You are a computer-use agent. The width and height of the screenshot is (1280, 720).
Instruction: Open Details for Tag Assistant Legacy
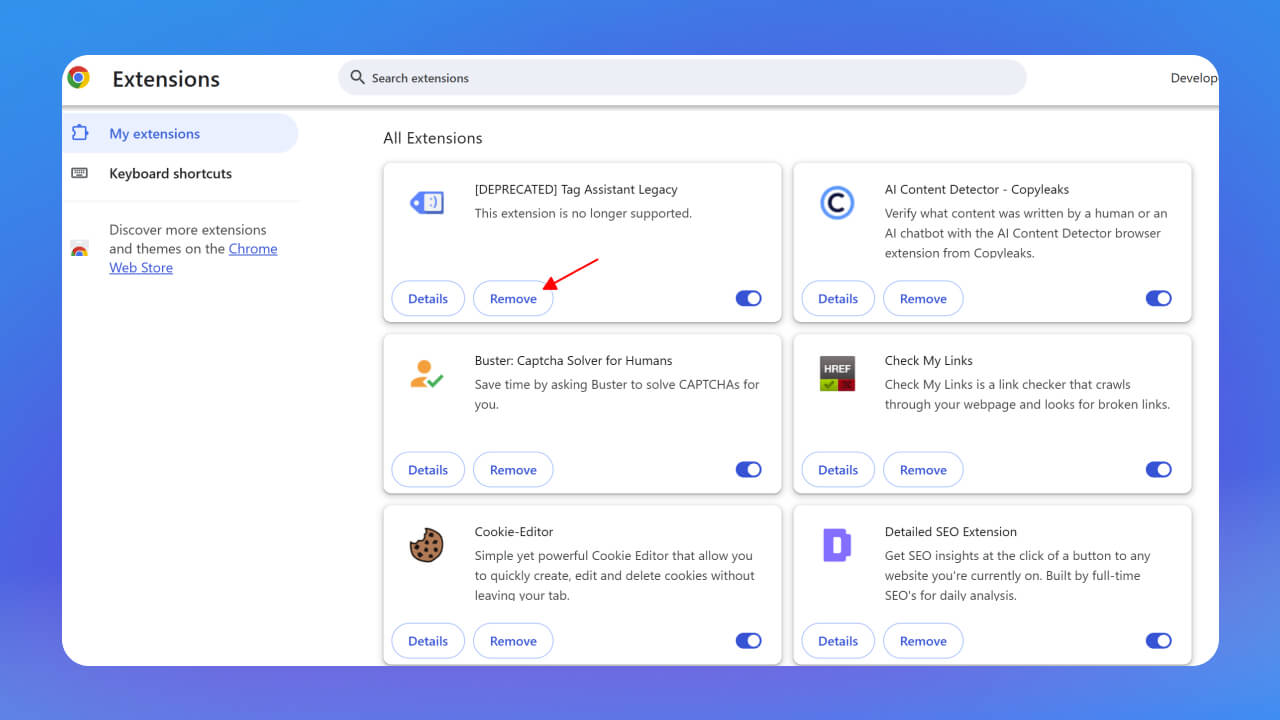click(428, 298)
